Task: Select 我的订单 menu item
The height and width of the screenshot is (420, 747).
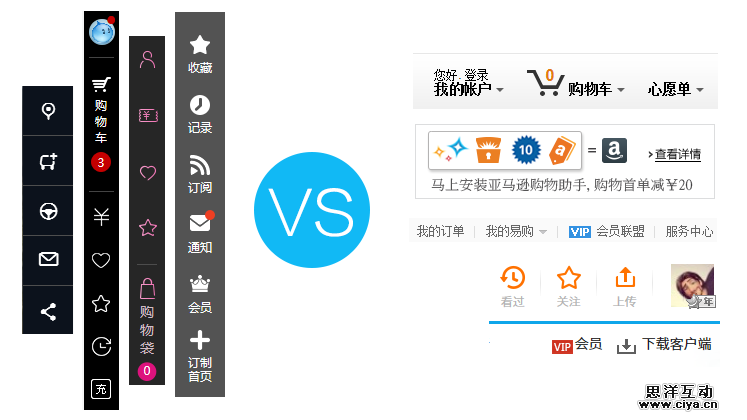Action: (x=440, y=231)
